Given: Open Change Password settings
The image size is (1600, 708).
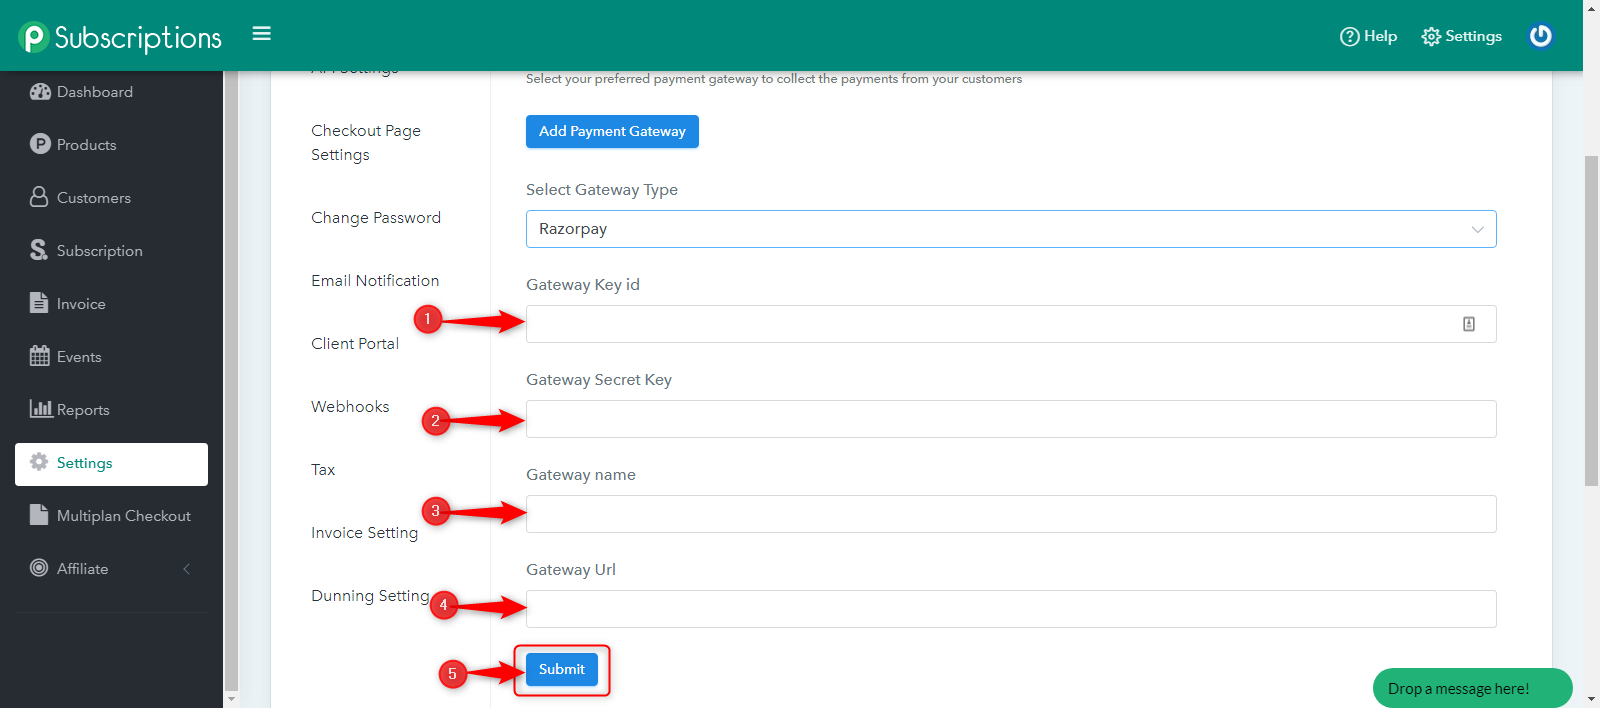Looking at the screenshot, I should click(x=376, y=218).
